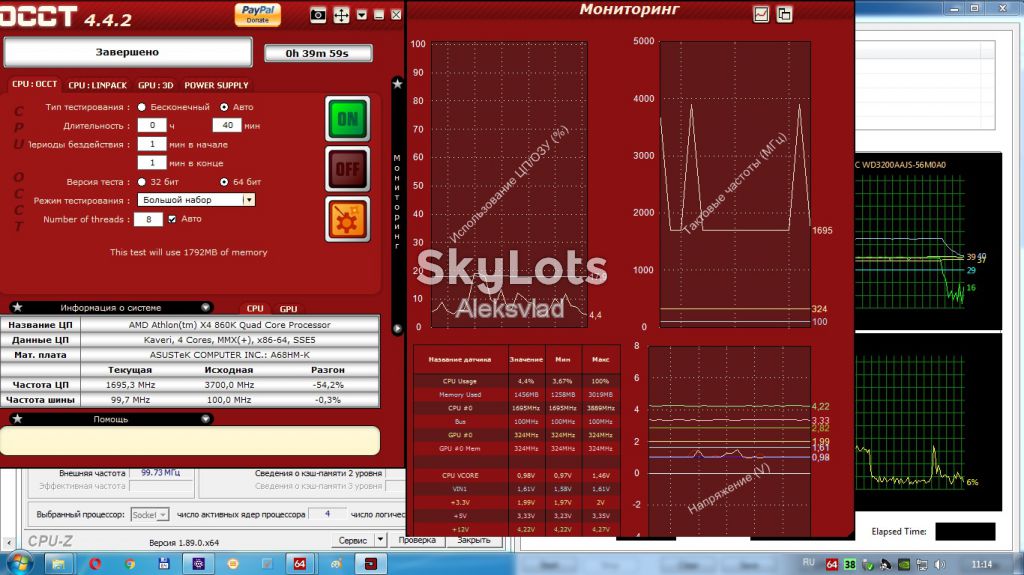Toggle Авто threads checkbox
The height and width of the screenshot is (575, 1024).
point(172,219)
